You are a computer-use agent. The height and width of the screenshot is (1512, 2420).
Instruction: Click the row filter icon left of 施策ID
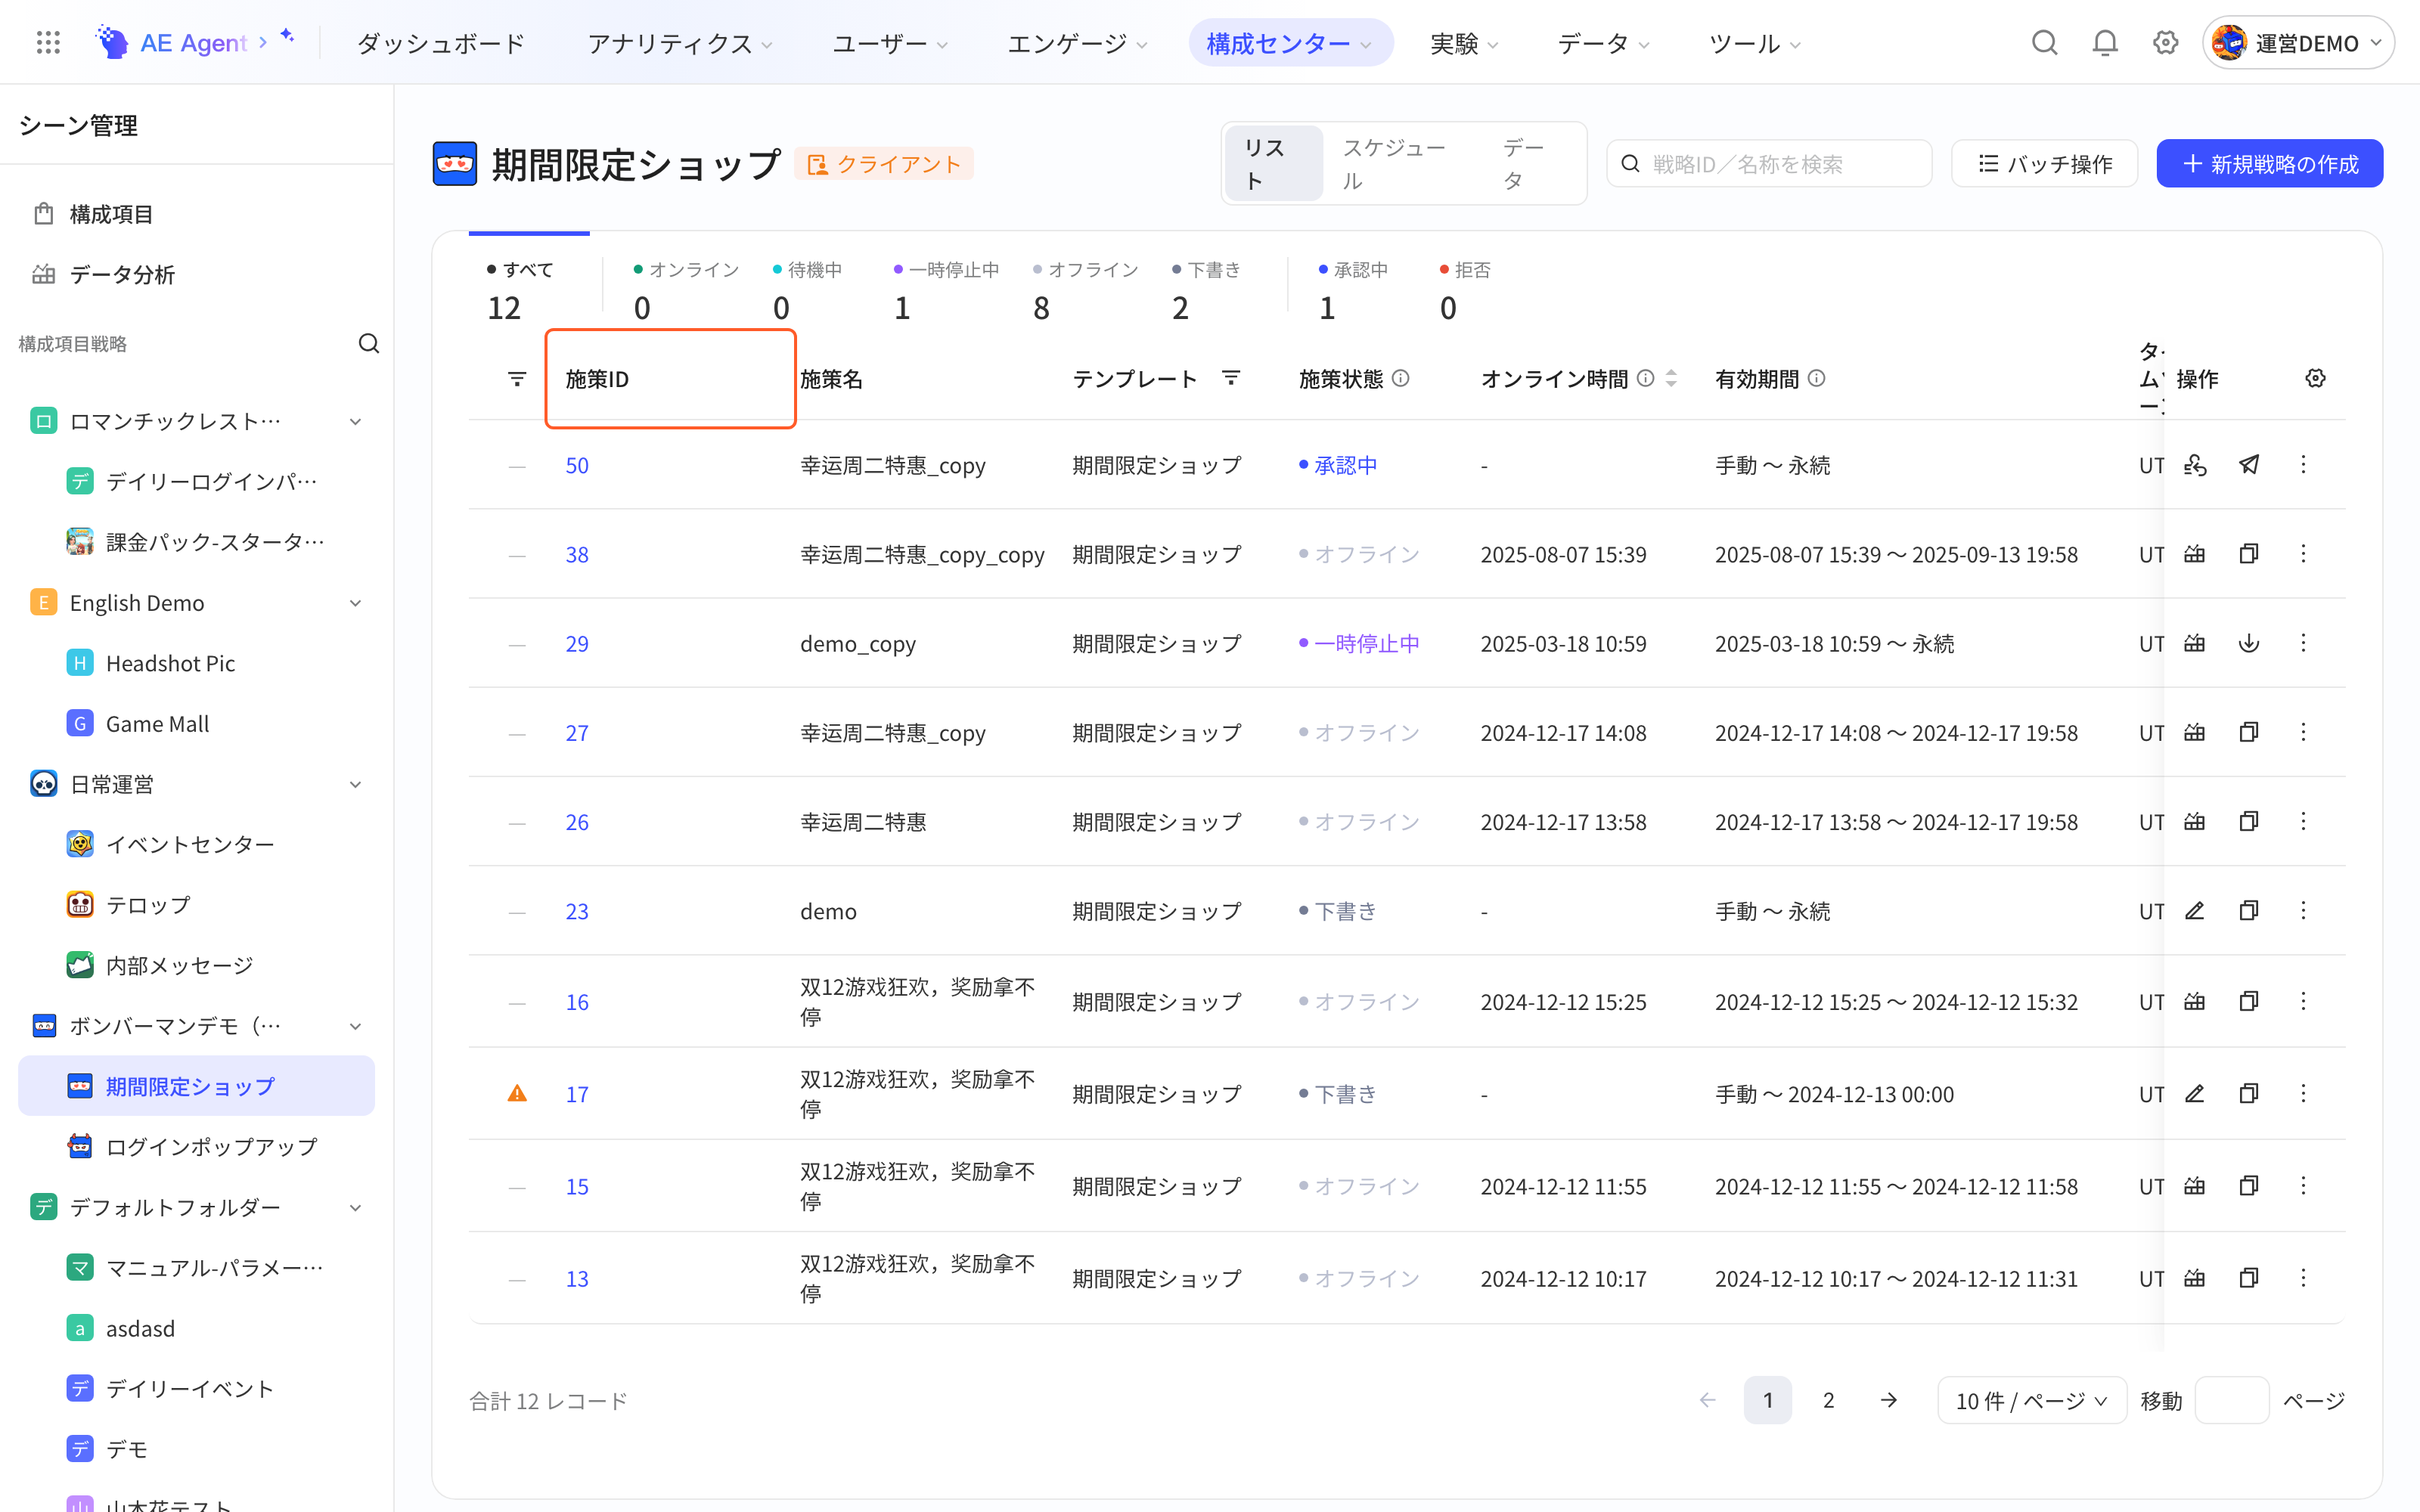[x=517, y=378]
